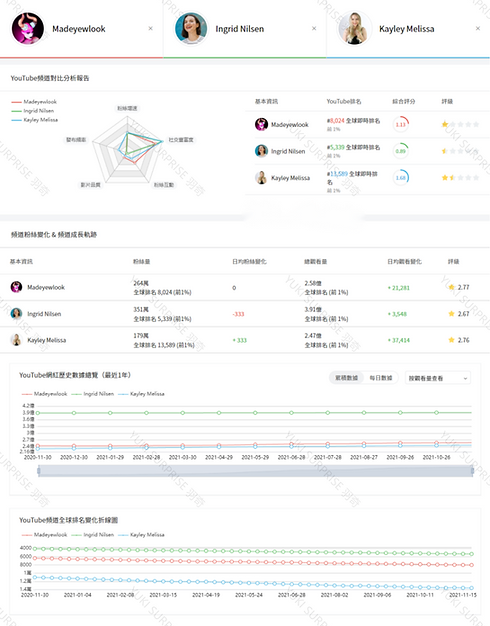Select the Madeyewlook header tab name
The height and width of the screenshot is (626, 490).
[79, 29]
